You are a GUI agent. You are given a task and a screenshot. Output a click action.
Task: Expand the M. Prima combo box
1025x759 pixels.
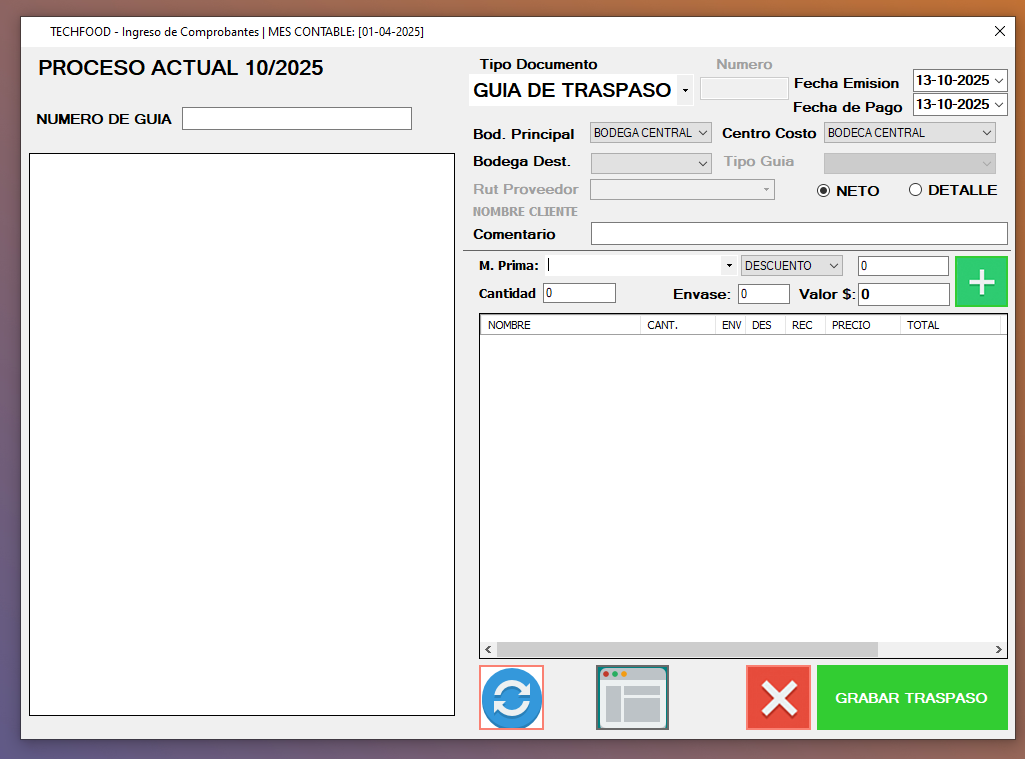(x=729, y=266)
